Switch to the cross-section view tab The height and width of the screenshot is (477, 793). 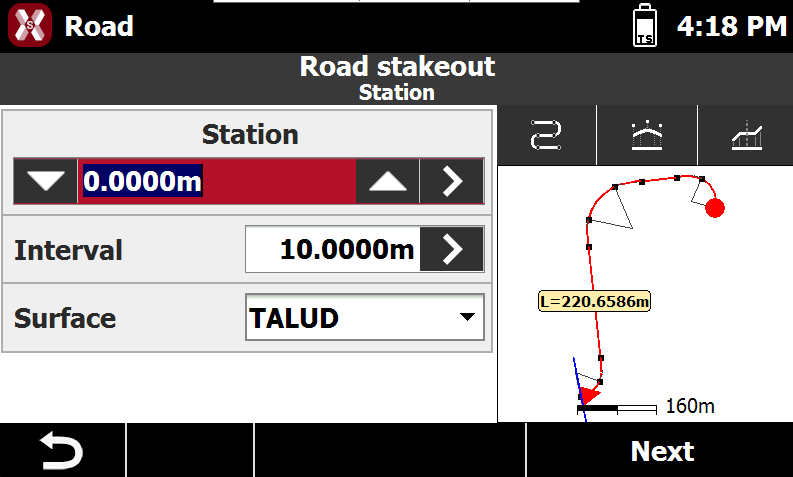point(647,135)
